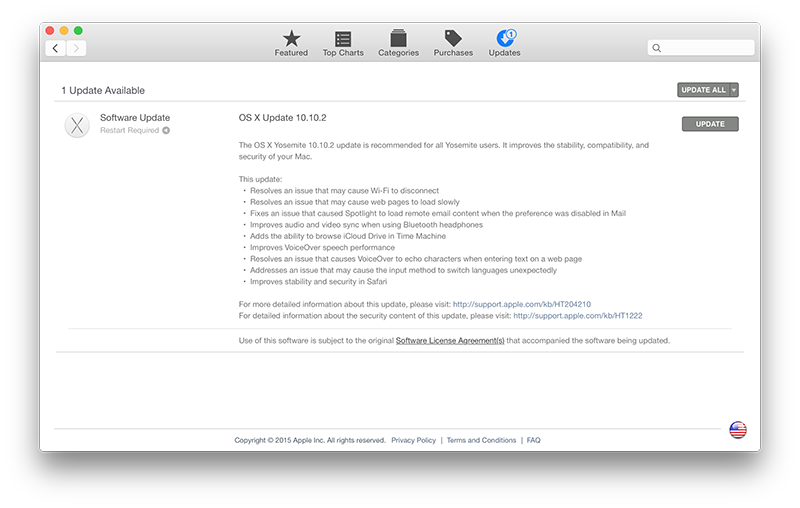800x508 pixels.
Task: Click the '1 Update Available' heading
Action: 103,90
